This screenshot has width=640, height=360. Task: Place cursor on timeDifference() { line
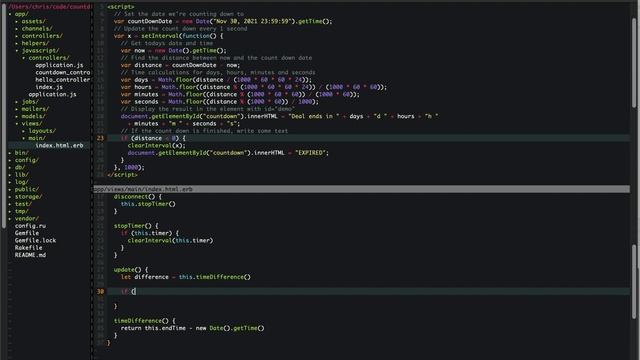click(x=144, y=321)
